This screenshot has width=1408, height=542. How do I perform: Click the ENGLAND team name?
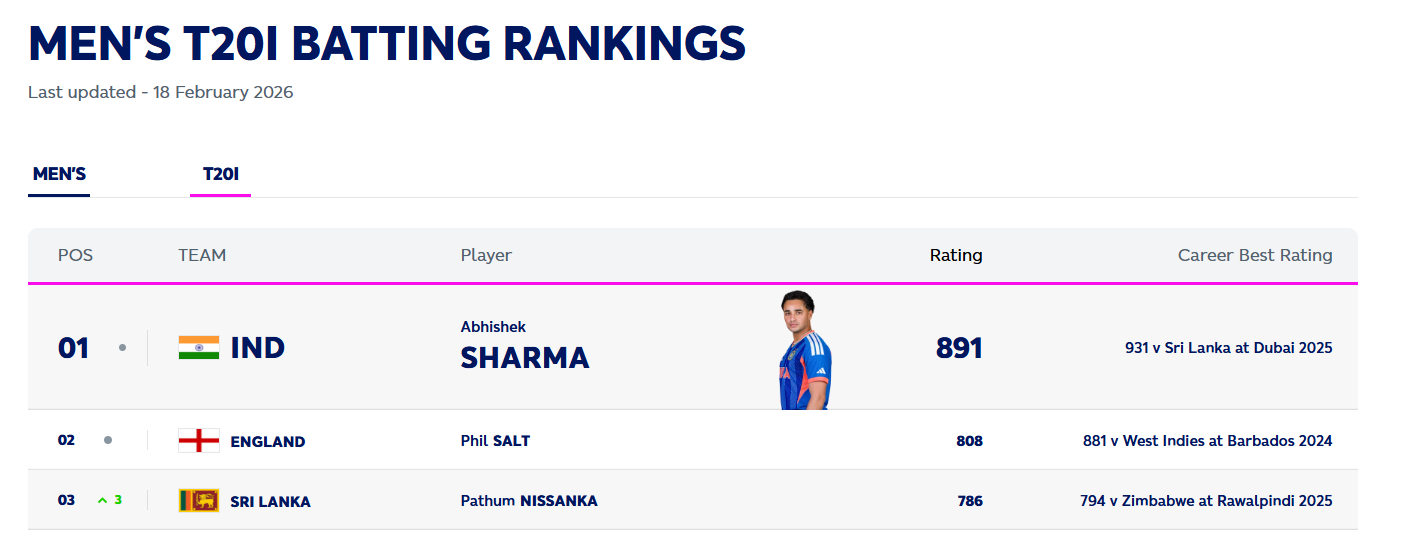[268, 442]
